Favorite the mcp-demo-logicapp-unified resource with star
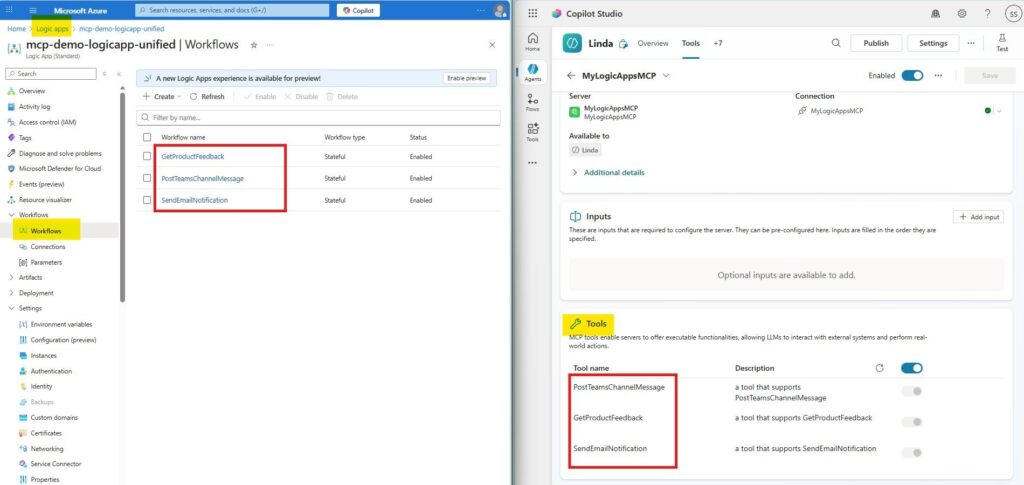 253,45
